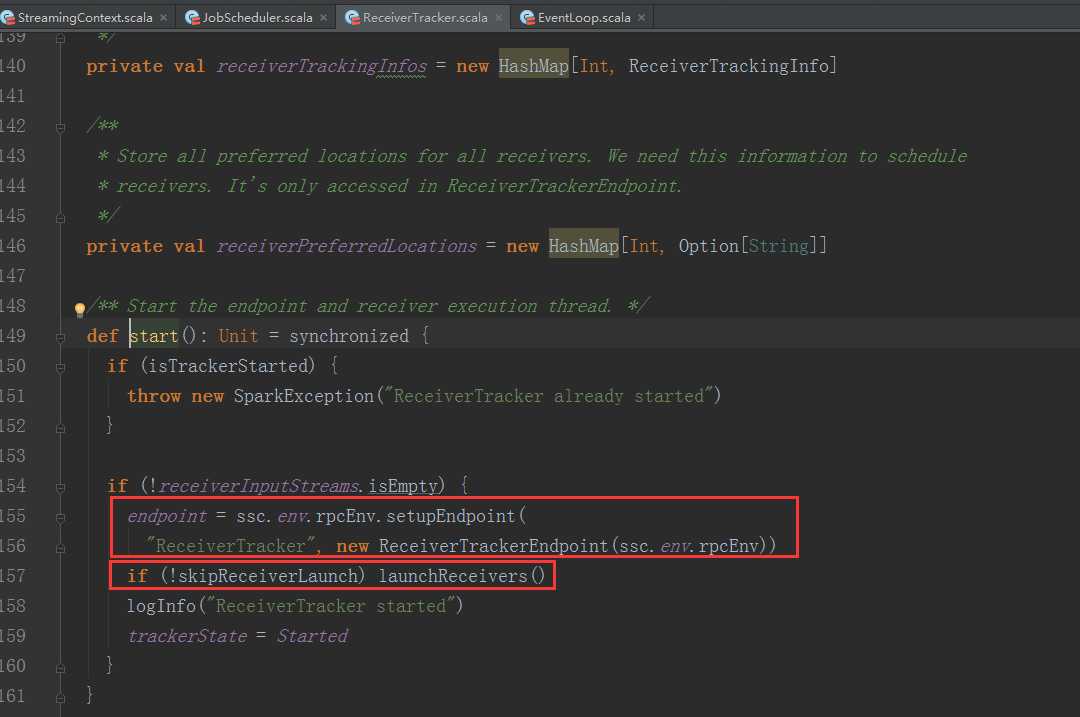Select the ReceiverTracker.scala tab

[x=425, y=18]
